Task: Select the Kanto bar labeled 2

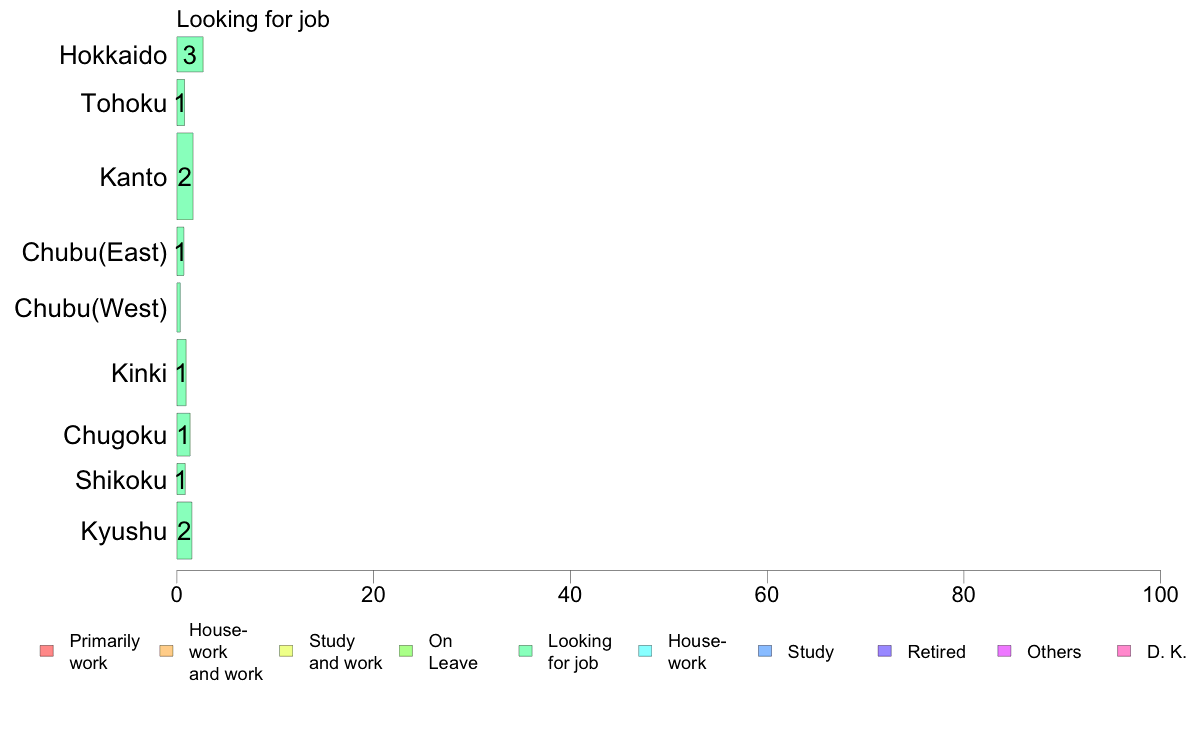Action: pyautogui.click(x=185, y=177)
